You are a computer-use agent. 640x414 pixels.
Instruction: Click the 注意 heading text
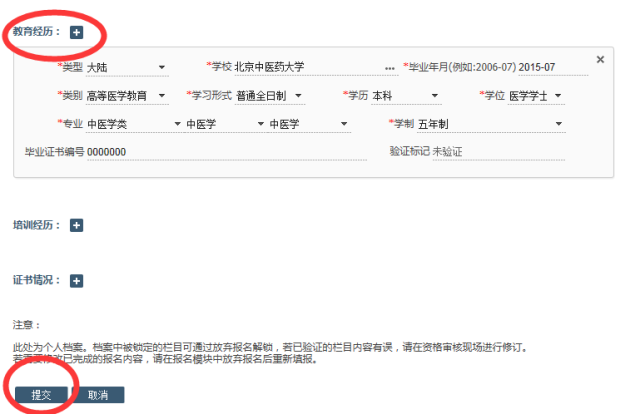coord(26,325)
